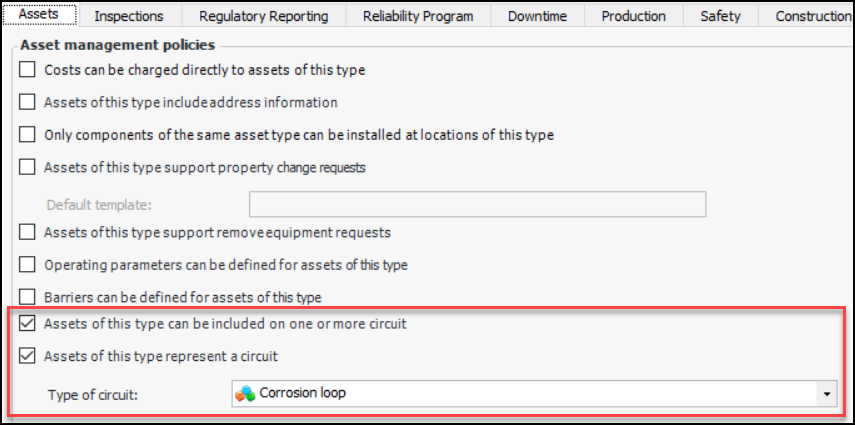Click the Default template input field
Viewport: 855px width, 425px height.
pyautogui.click(x=477, y=204)
